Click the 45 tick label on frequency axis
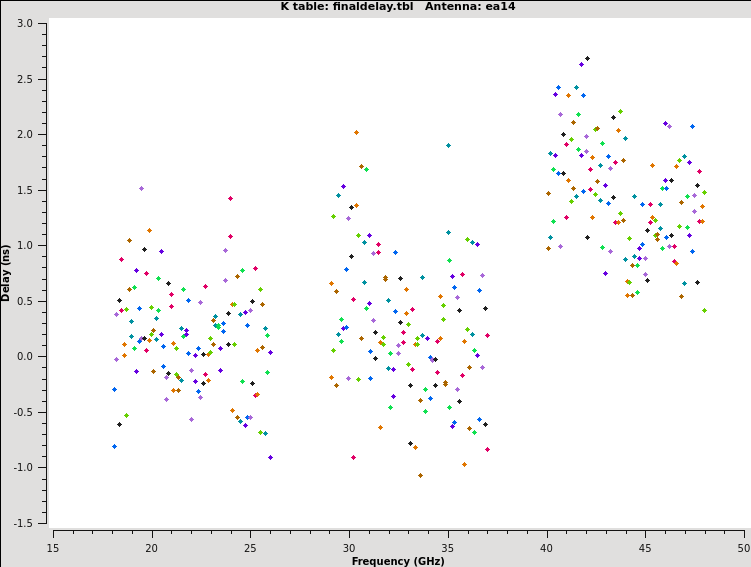The image size is (751, 567). [645, 547]
